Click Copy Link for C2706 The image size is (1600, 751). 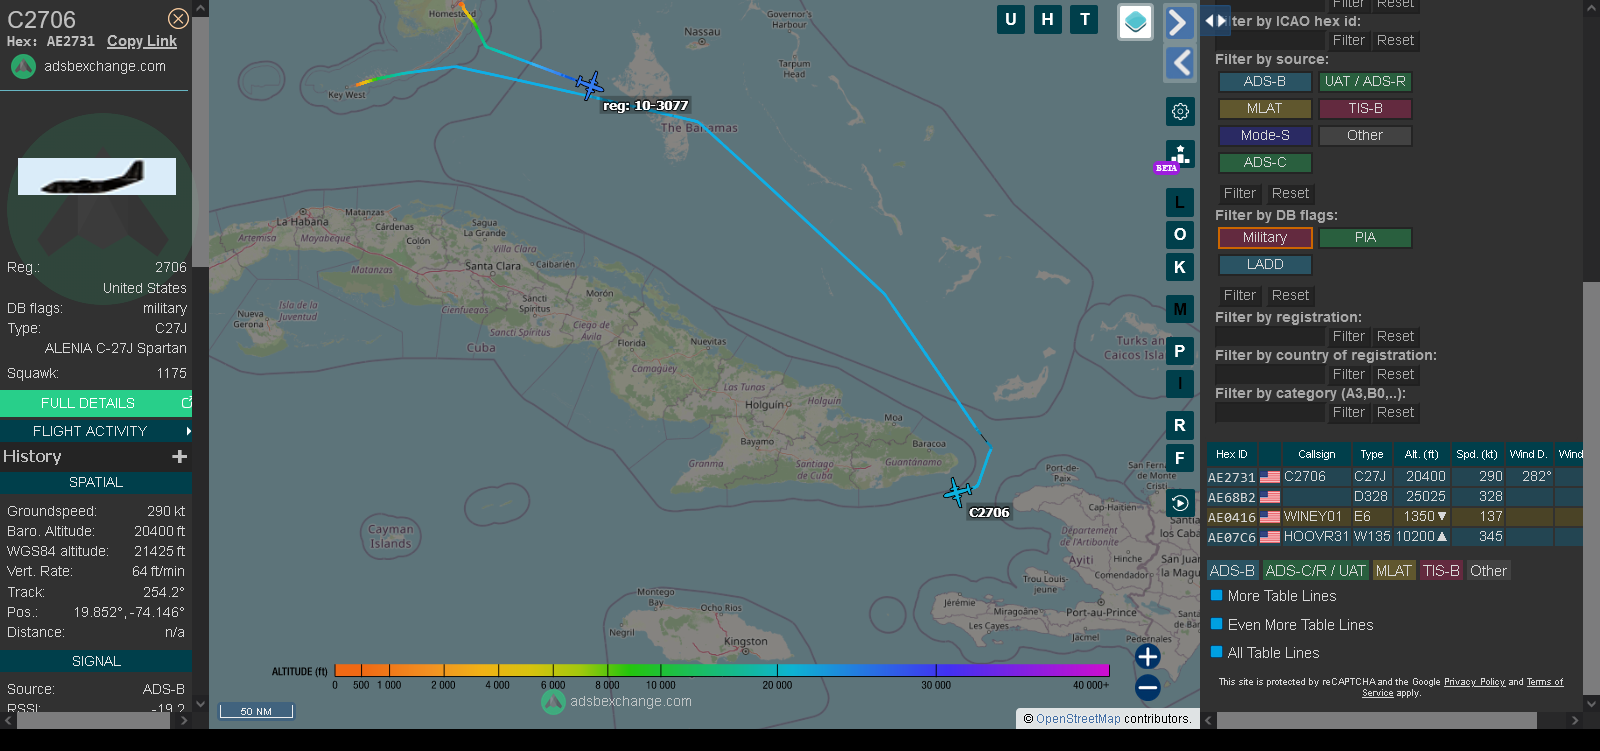142,41
